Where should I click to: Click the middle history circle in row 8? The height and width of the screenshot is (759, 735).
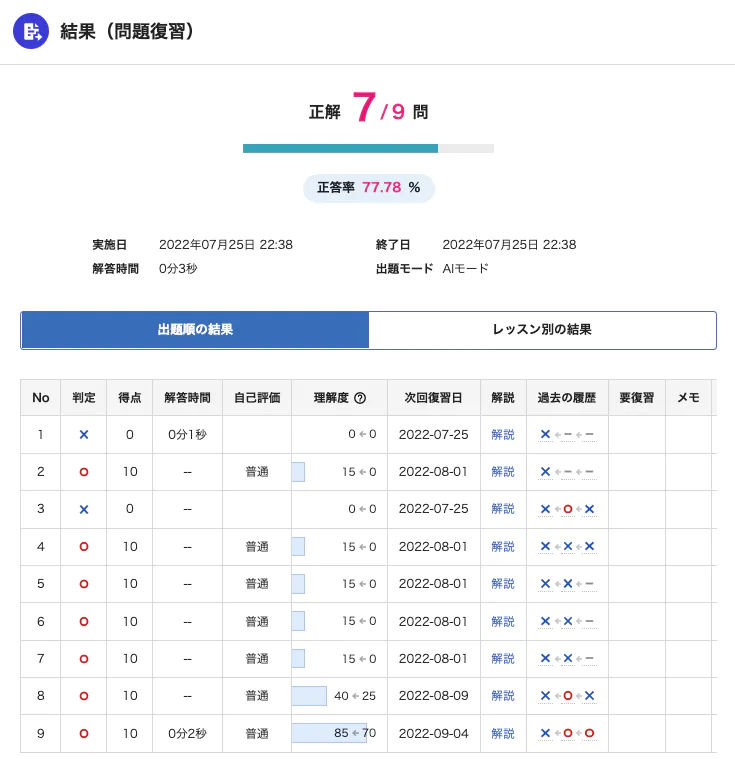pyautogui.click(x=568, y=696)
